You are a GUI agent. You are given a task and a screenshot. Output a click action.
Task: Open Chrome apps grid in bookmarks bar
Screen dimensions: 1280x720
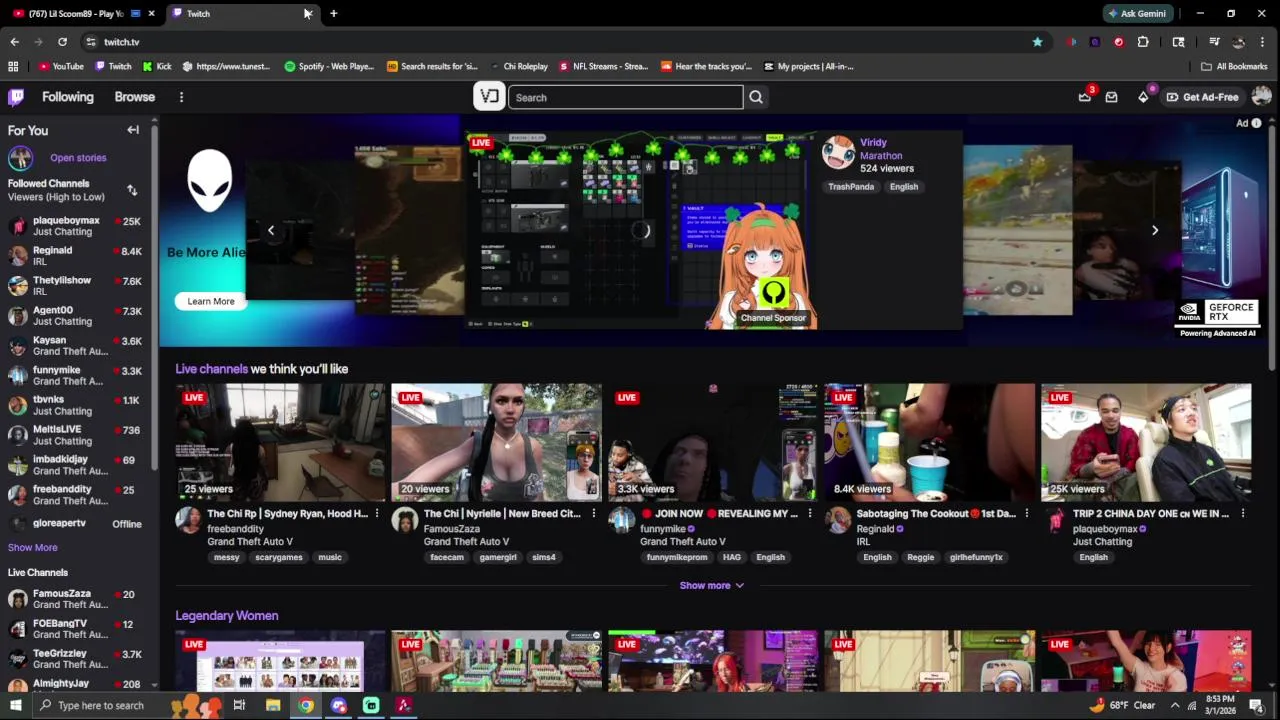13,66
